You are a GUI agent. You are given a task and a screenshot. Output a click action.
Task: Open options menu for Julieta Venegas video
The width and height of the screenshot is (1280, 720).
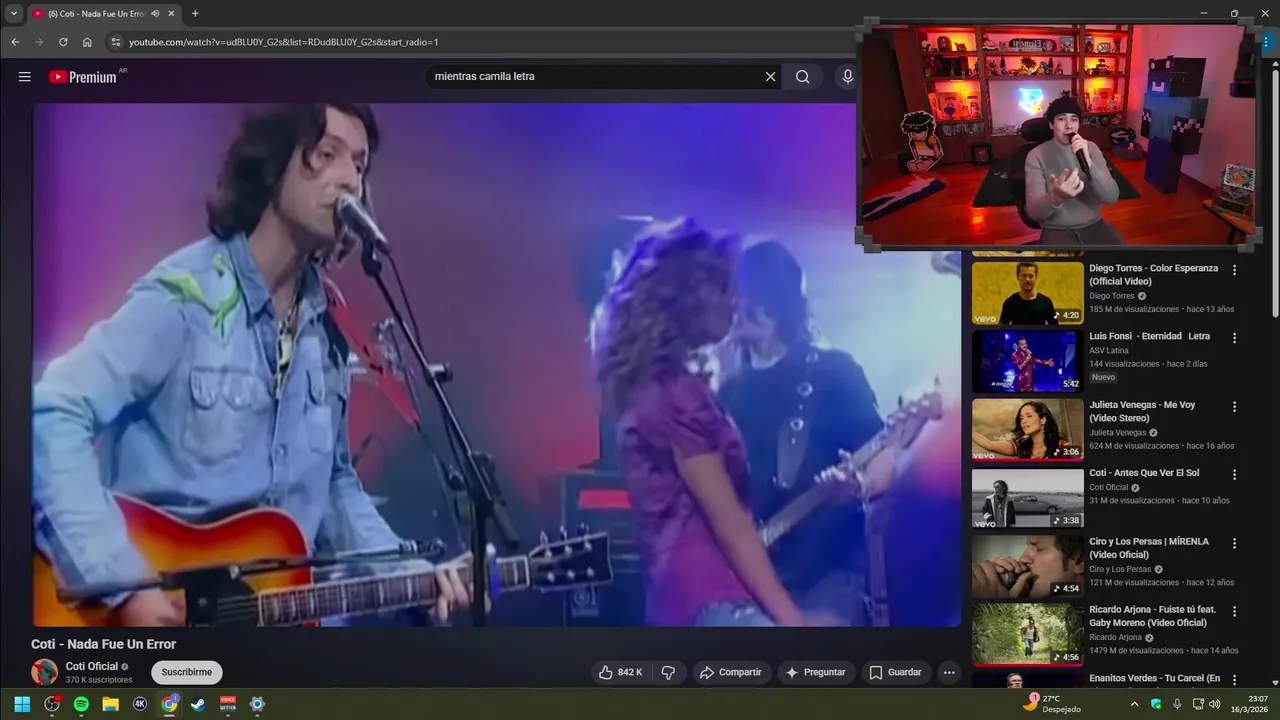[1234, 407]
